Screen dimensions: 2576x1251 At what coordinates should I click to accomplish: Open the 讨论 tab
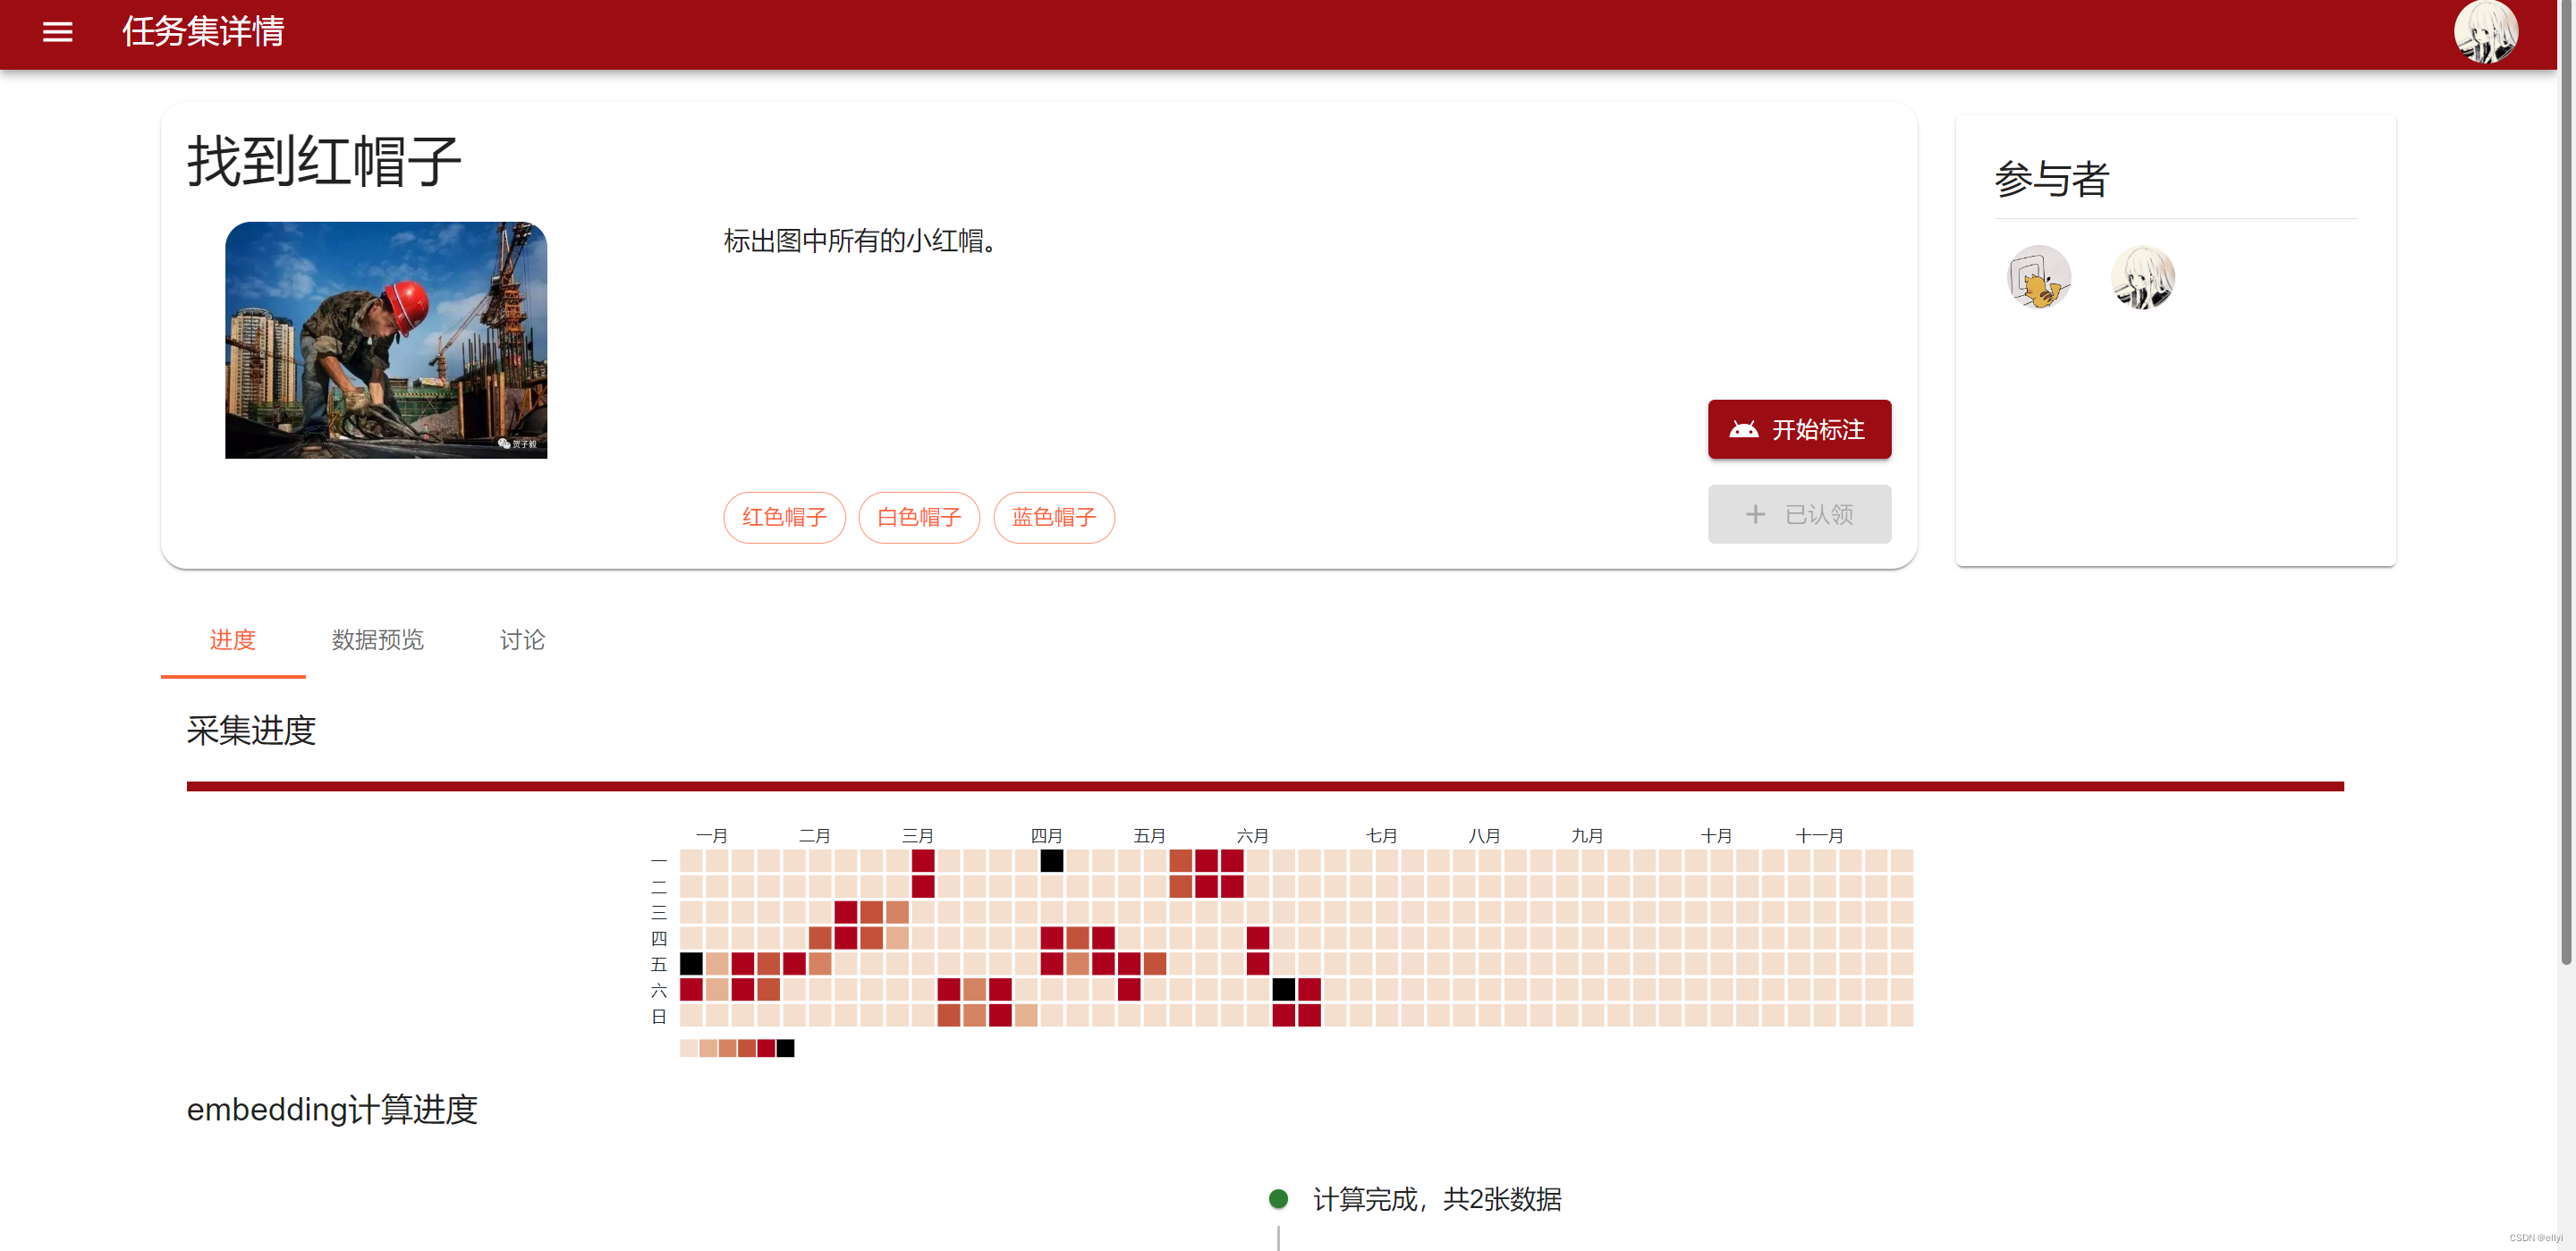click(522, 640)
